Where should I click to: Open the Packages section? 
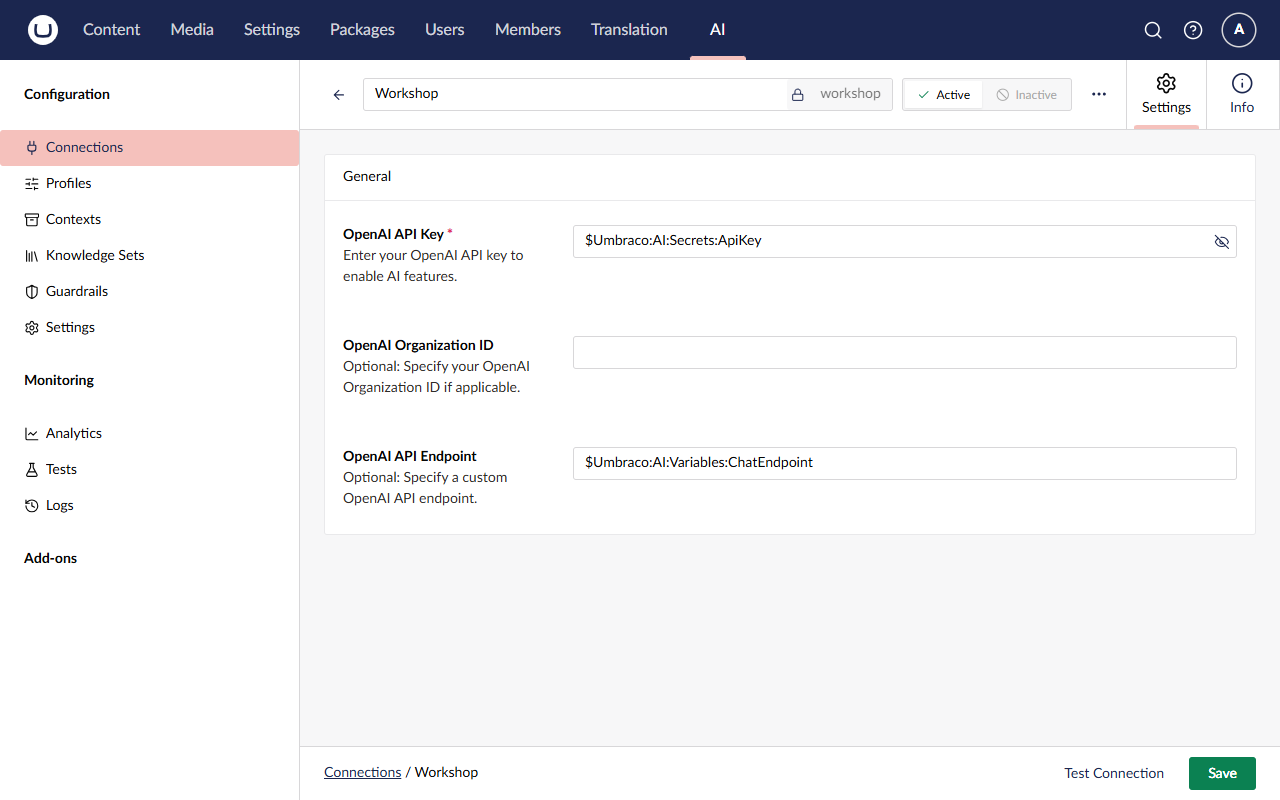(x=362, y=30)
